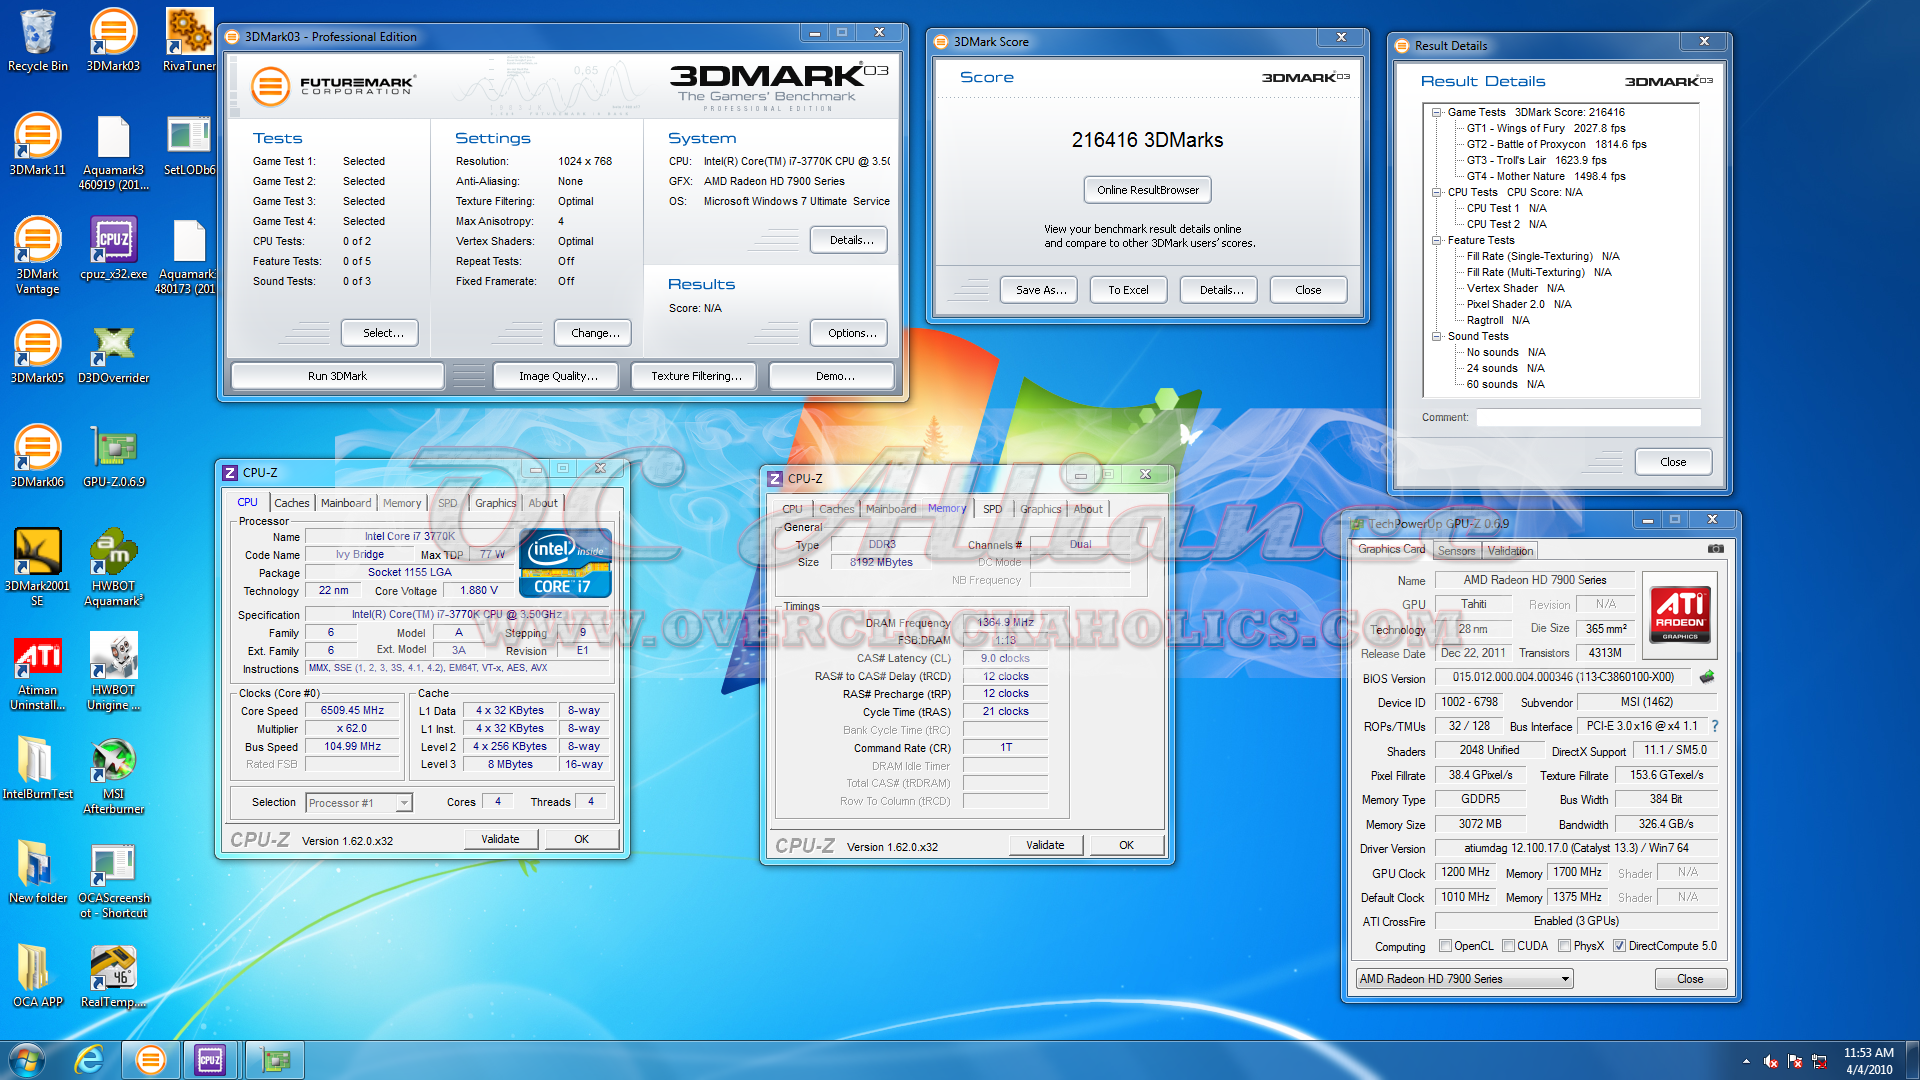Open Image Quality settings button
1920x1080 pixels.
pyautogui.click(x=558, y=376)
